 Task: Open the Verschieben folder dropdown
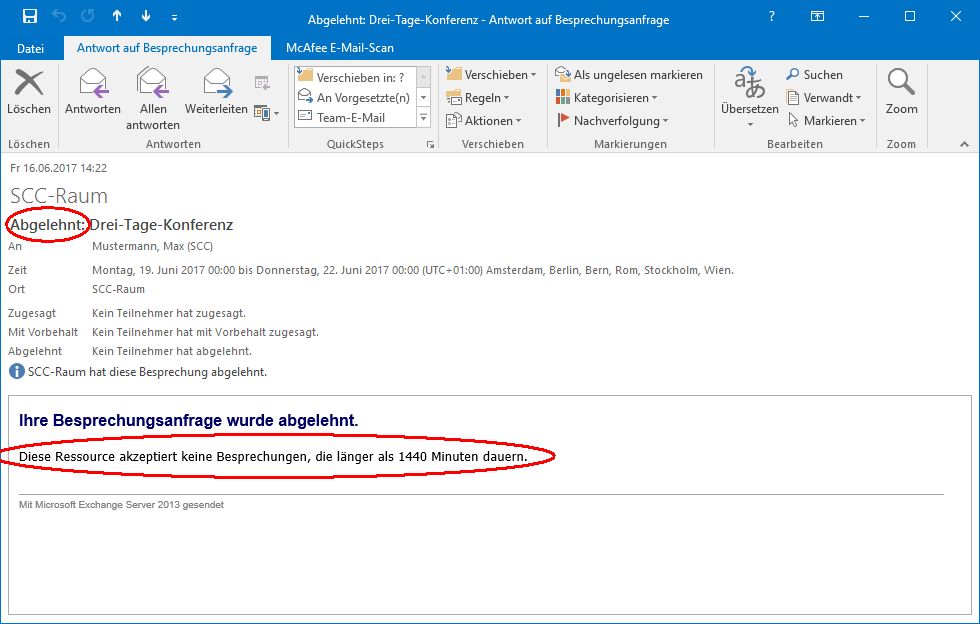[x=491, y=75]
